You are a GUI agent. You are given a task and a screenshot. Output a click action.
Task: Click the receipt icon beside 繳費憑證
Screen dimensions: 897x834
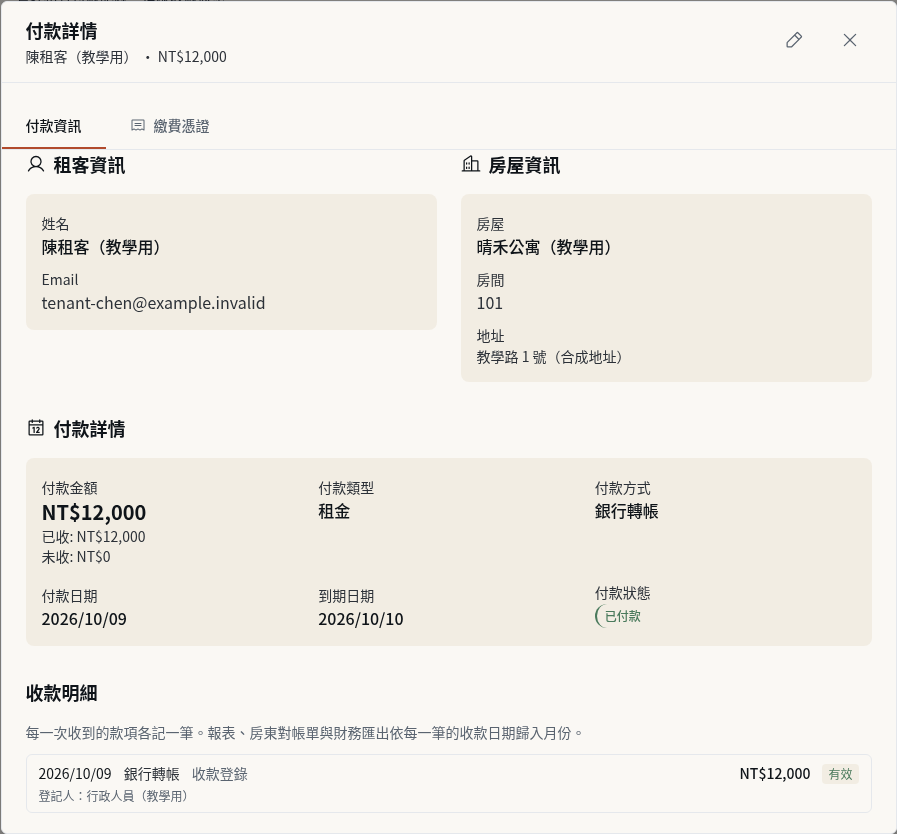(x=138, y=125)
